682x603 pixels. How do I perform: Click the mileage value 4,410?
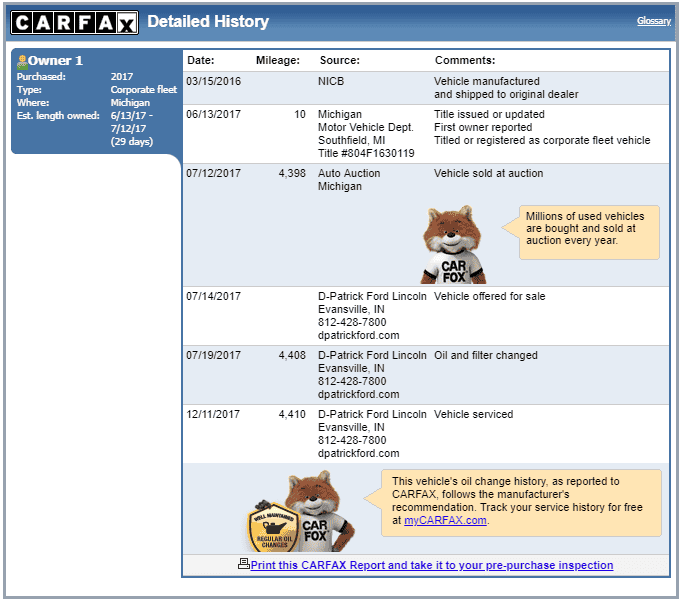[x=292, y=414]
